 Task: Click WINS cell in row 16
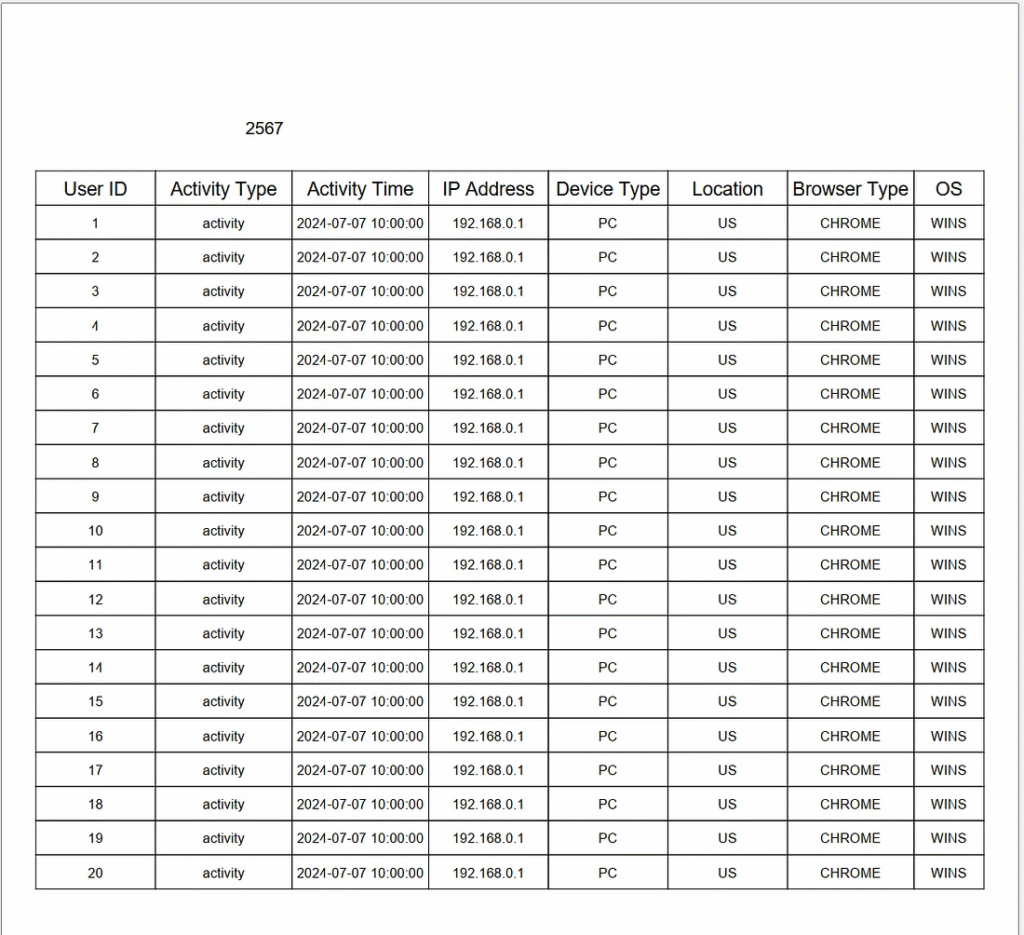tap(948, 736)
